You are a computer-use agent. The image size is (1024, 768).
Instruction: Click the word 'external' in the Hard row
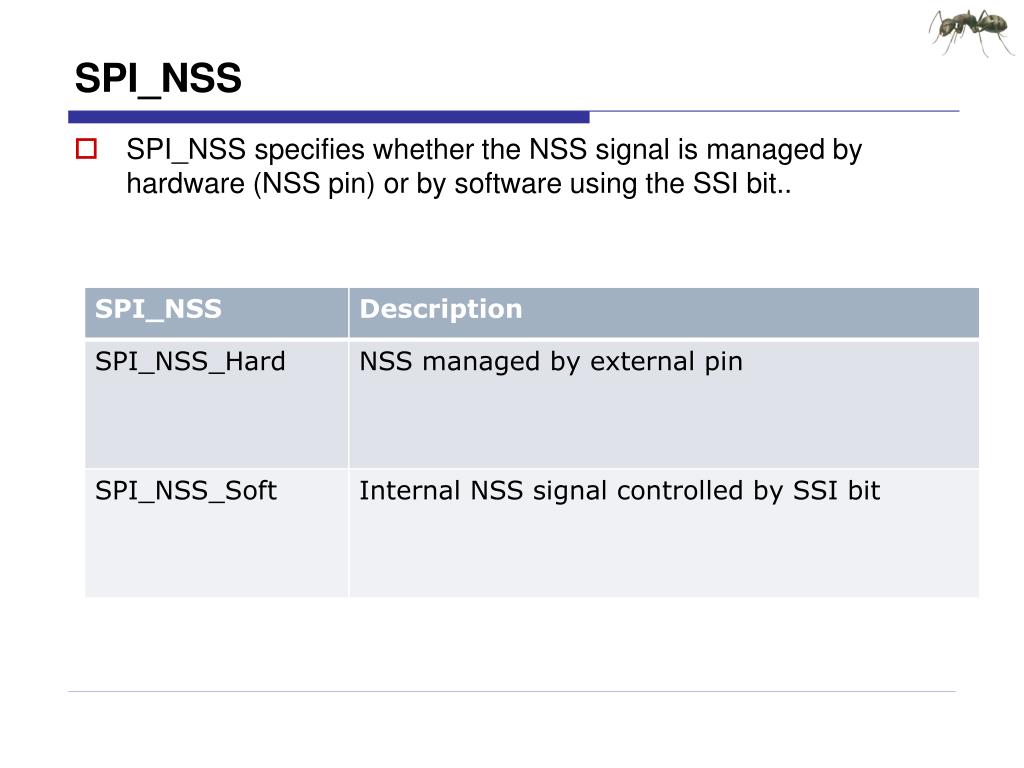642,362
